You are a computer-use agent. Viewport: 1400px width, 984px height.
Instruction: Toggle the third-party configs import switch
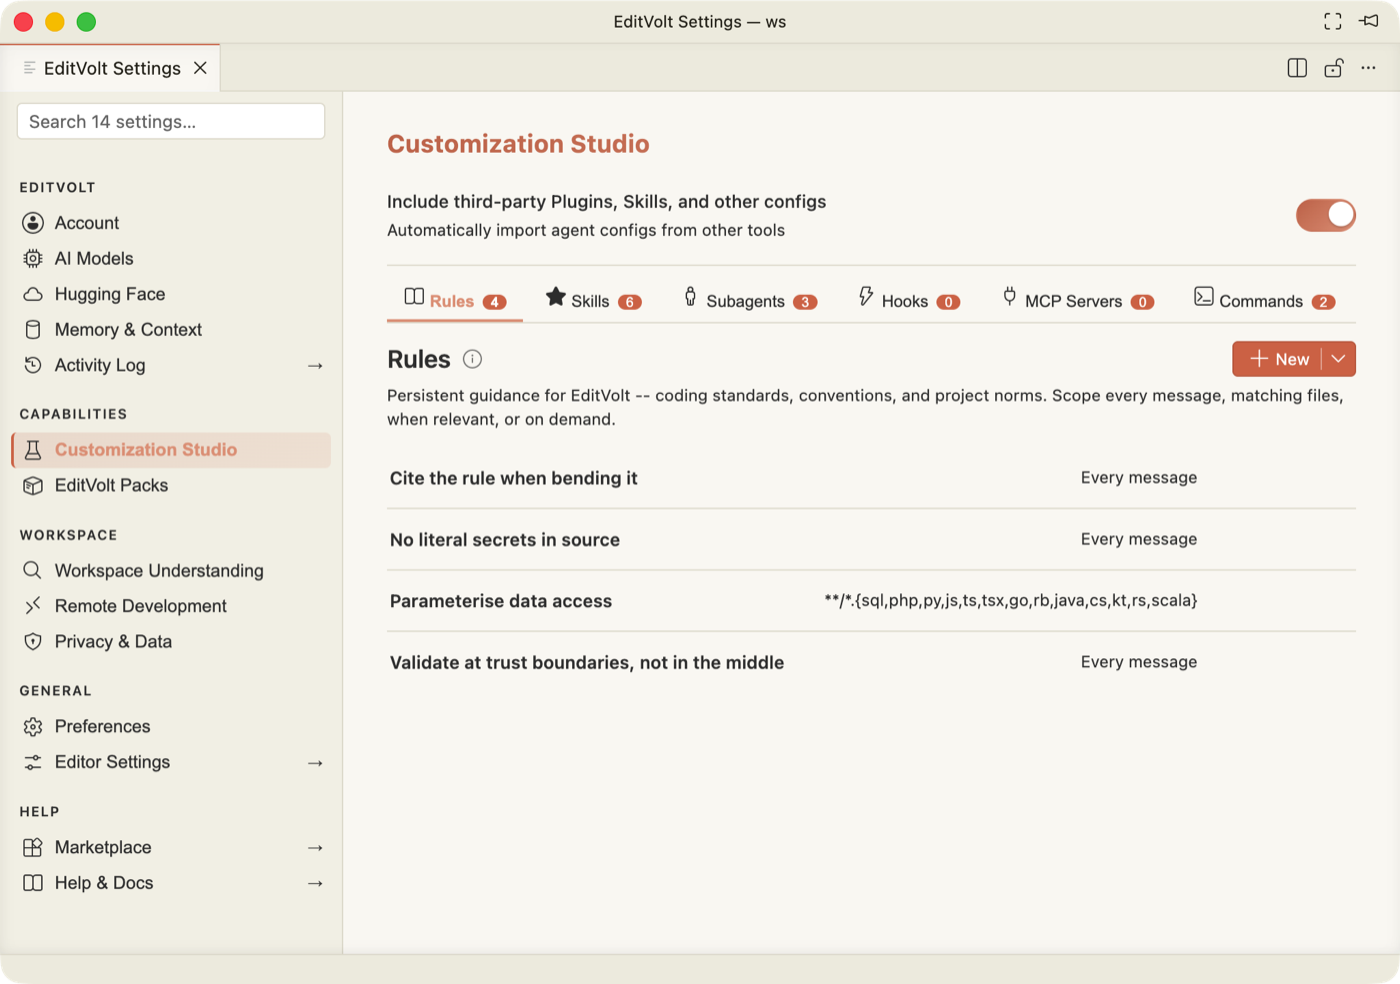pos(1326,215)
